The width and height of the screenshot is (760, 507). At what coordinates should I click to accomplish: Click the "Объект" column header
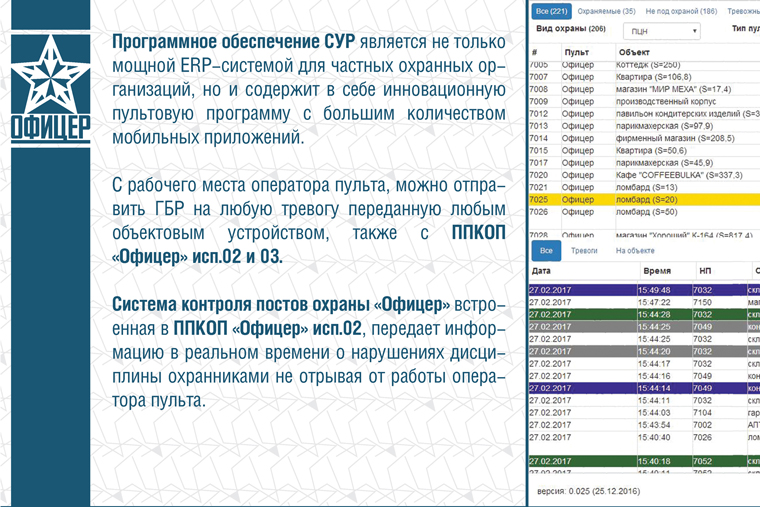(634, 52)
